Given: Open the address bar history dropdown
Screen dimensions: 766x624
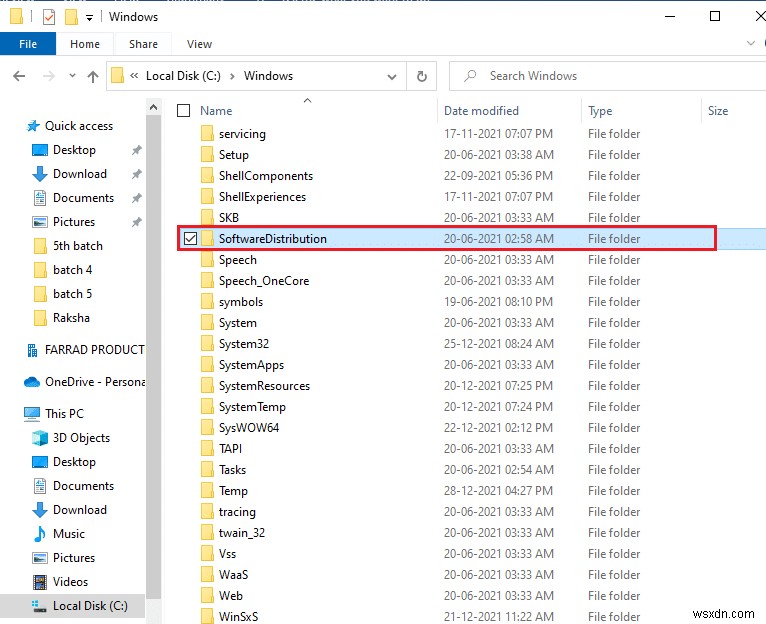Looking at the screenshot, I should [392, 77].
